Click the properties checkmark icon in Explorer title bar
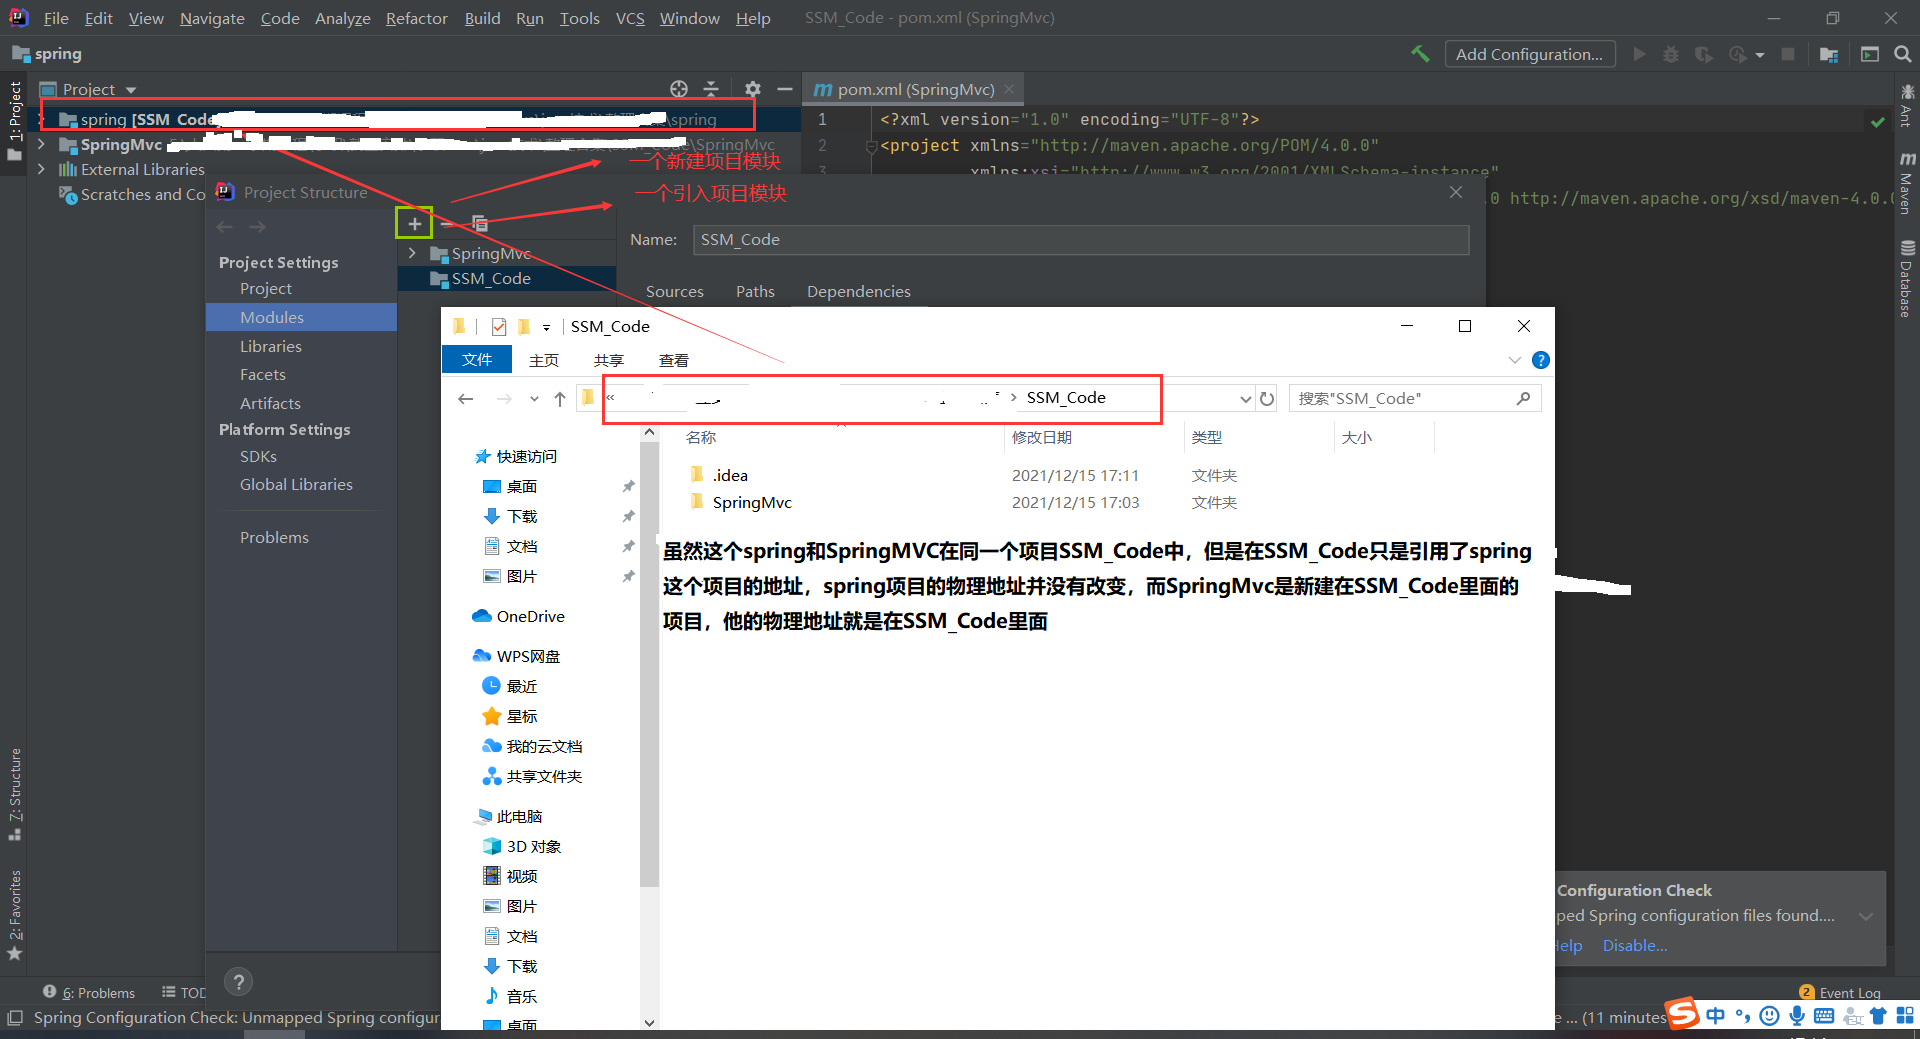Image resolution: width=1920 pixels, height=1039 pixels. click(498, 326)
